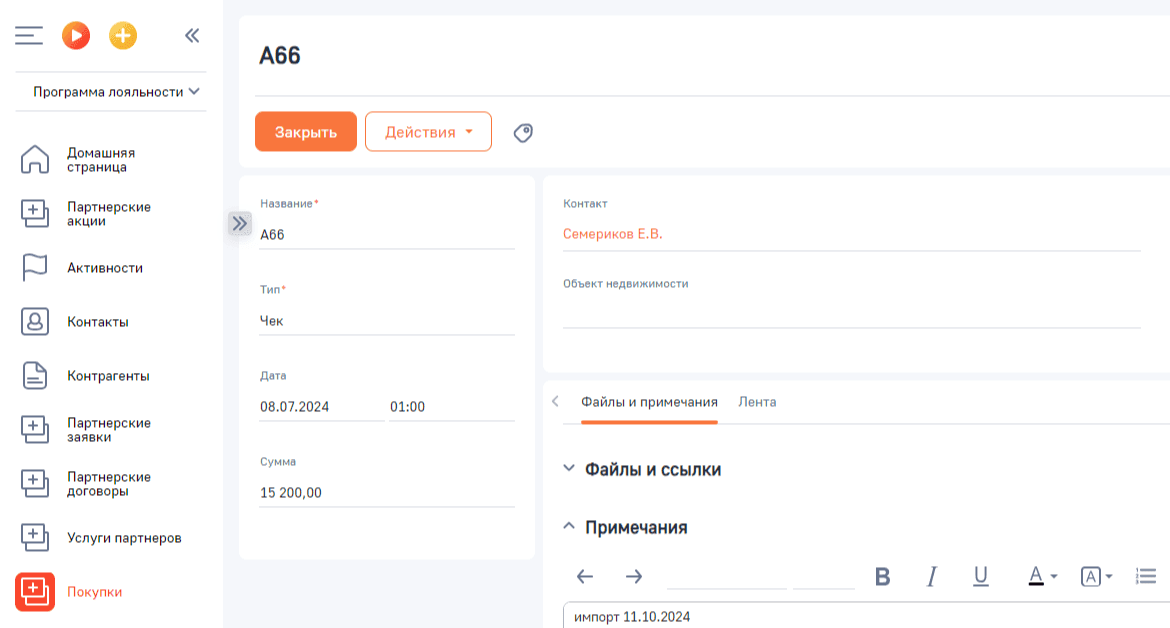
Task: Toggle bold formatting
Action: (883, 577)
